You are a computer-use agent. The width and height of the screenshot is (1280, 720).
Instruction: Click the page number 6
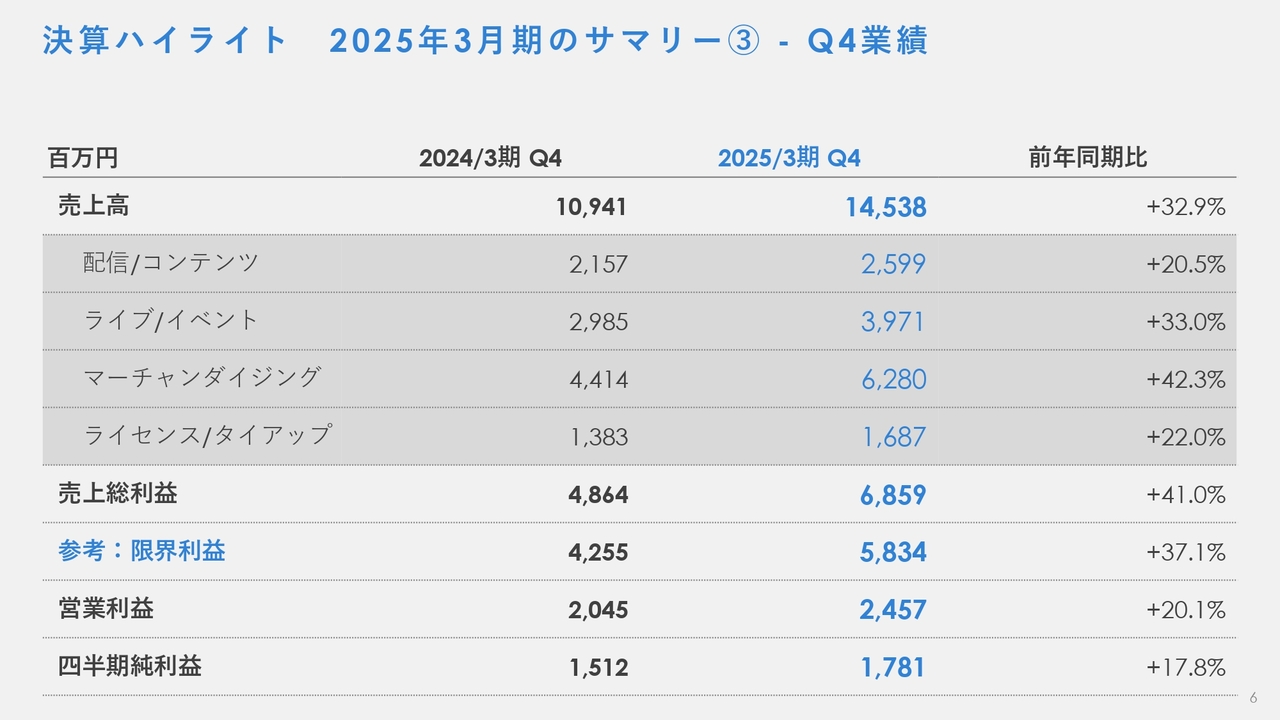pos(1255,697)
